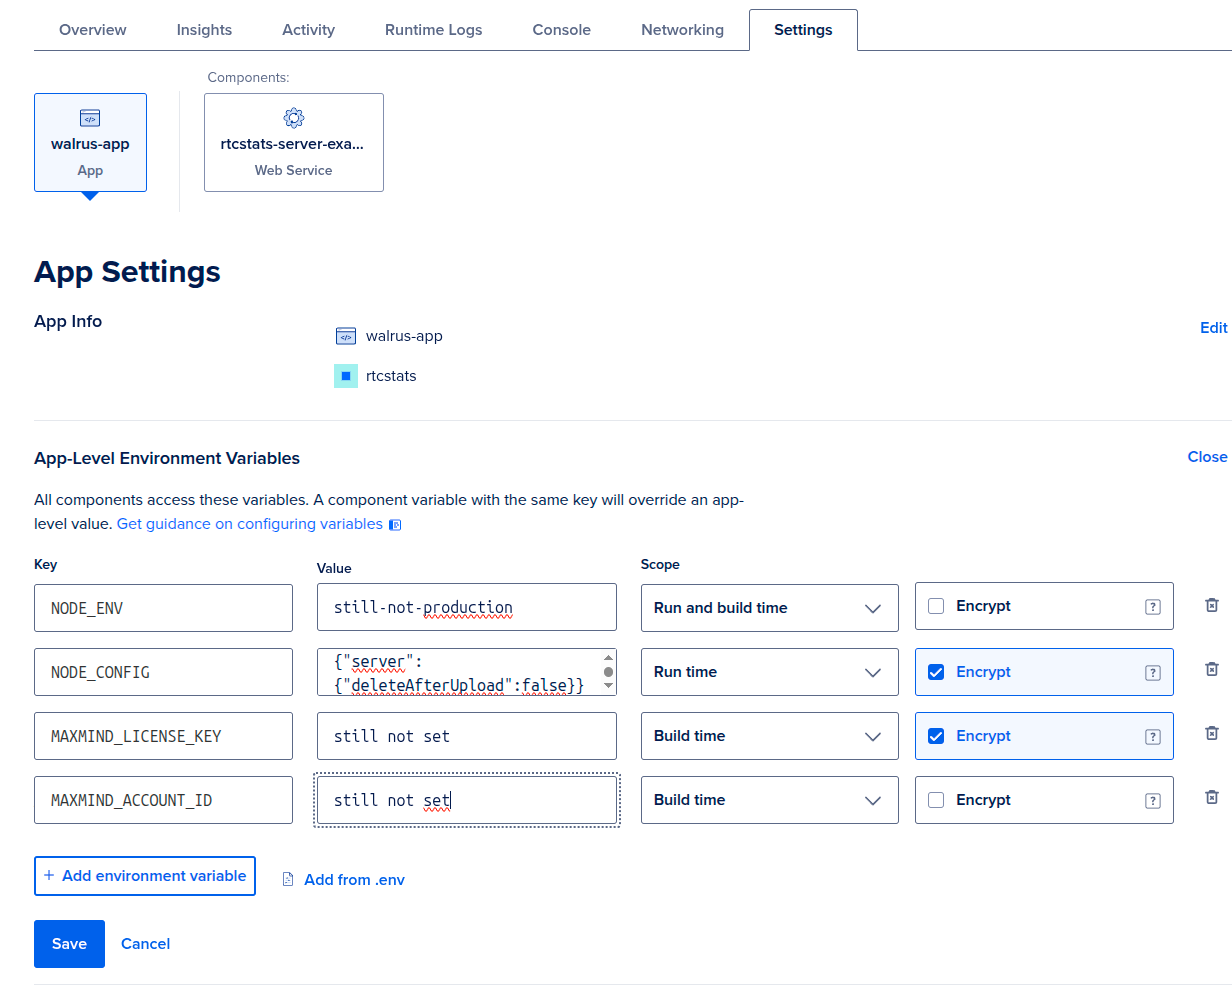Click the MAXMIND_LICENSE_KEY key field
Screen dimensions: 1232x996
click(x=163, y=736)
